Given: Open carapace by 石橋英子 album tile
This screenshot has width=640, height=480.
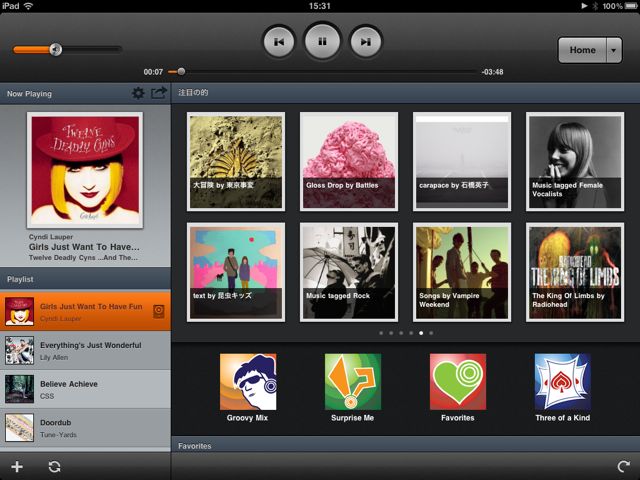Looking at the screenshot, I should click(462, 162).
